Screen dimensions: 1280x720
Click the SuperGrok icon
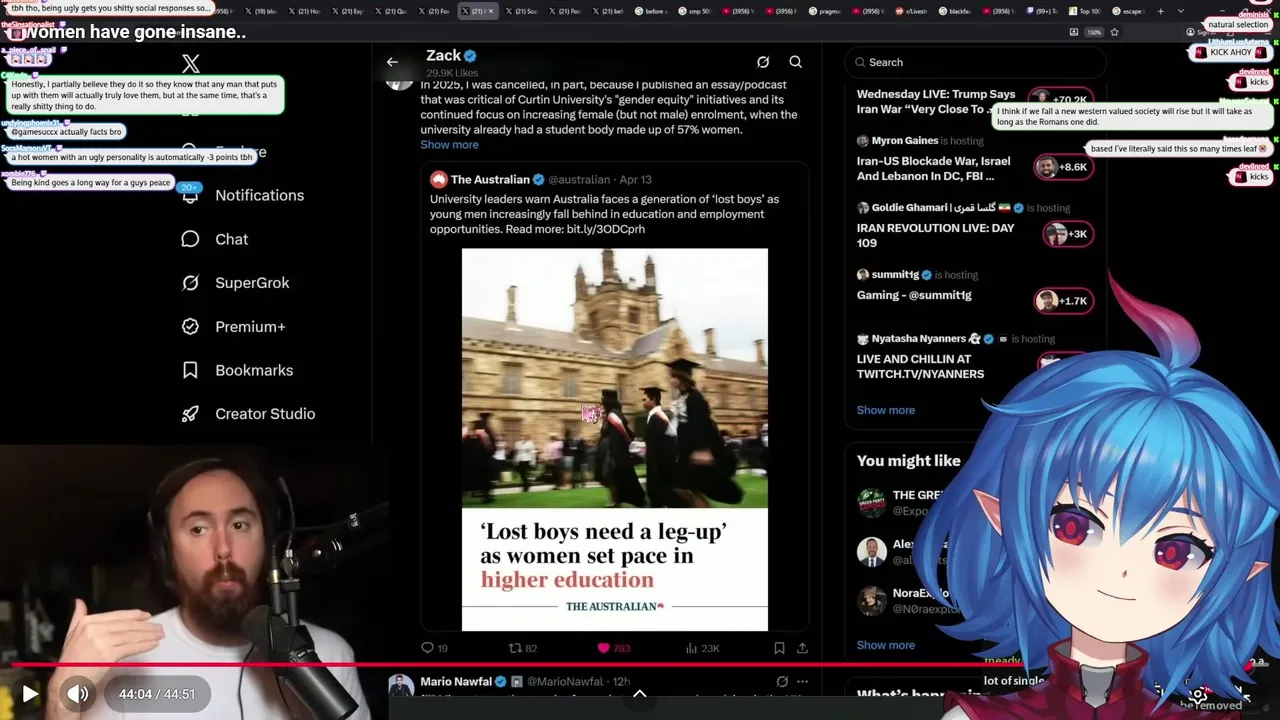coord(190,283)
